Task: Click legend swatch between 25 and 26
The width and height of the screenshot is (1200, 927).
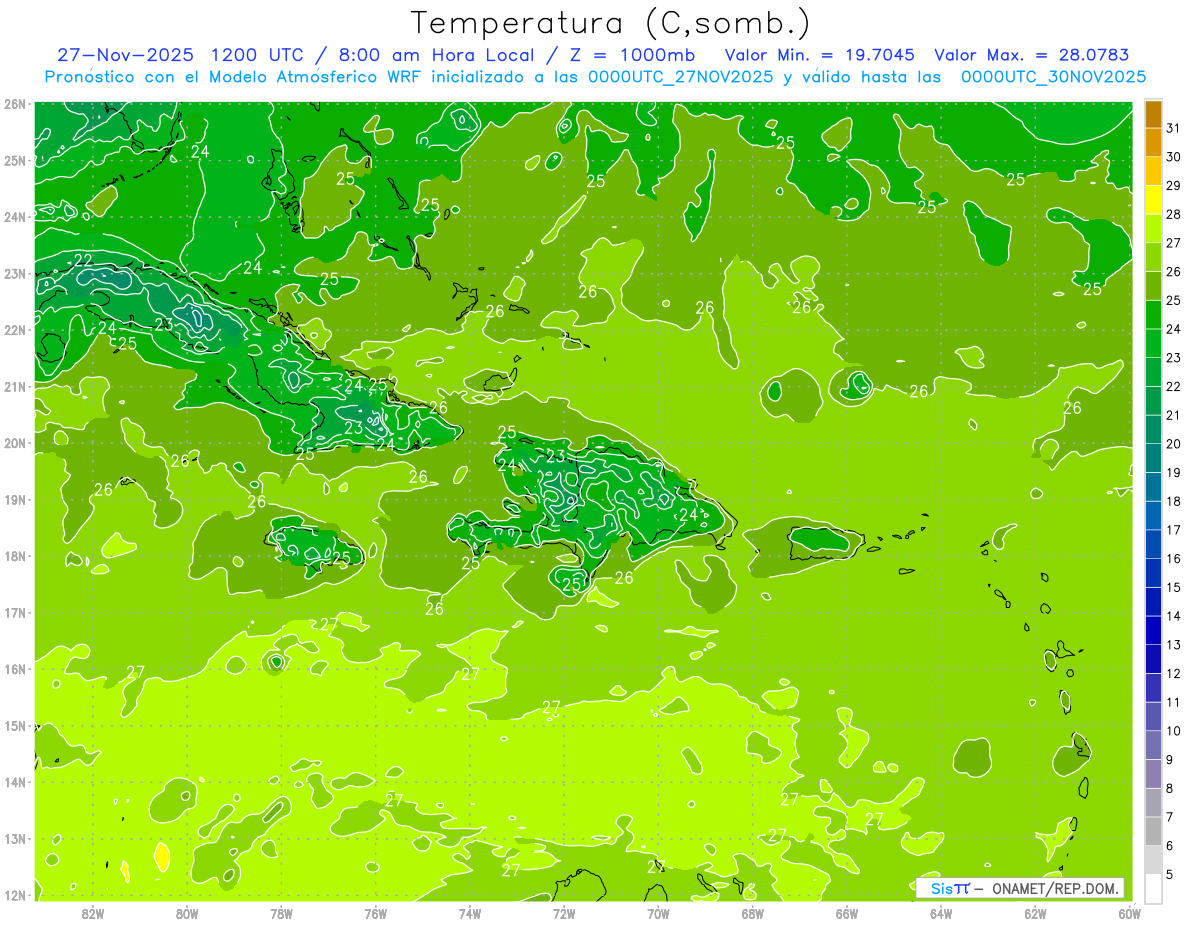Action: 1153,286
